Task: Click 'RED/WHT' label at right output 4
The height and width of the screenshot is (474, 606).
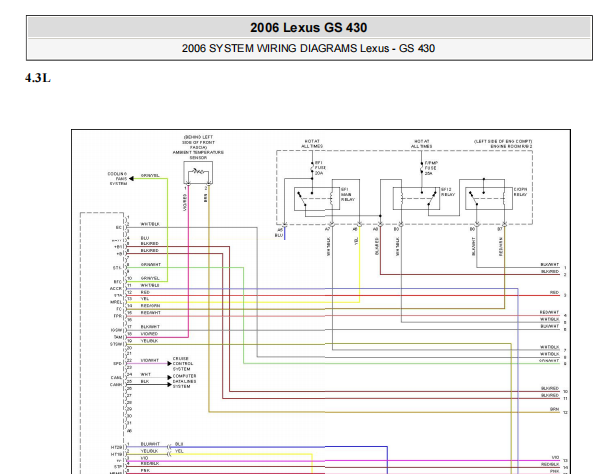Action: click(x=549, y=312)
